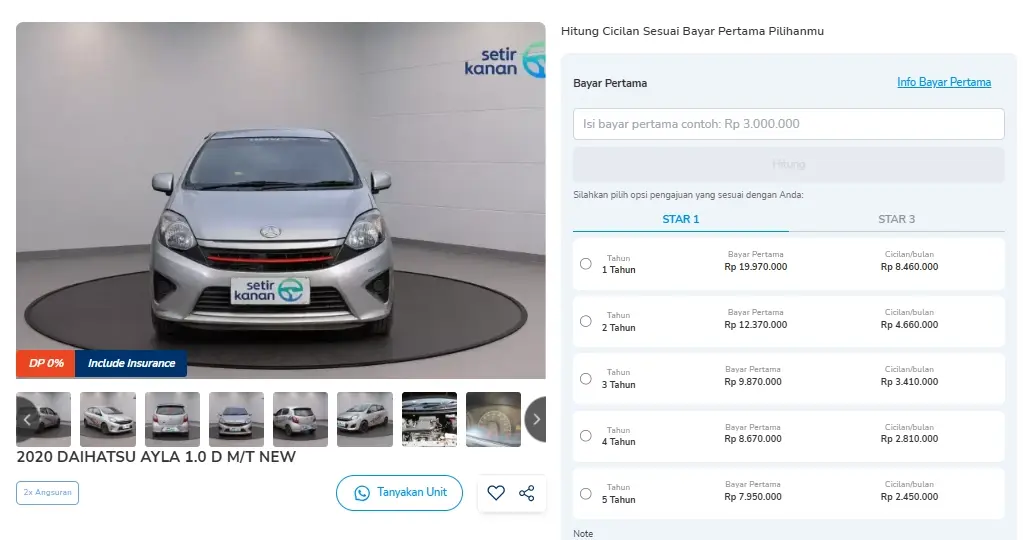Select fifth thumbnail showing rear-side view
Screen dimensions: 1023x540
tap(300, 419)
